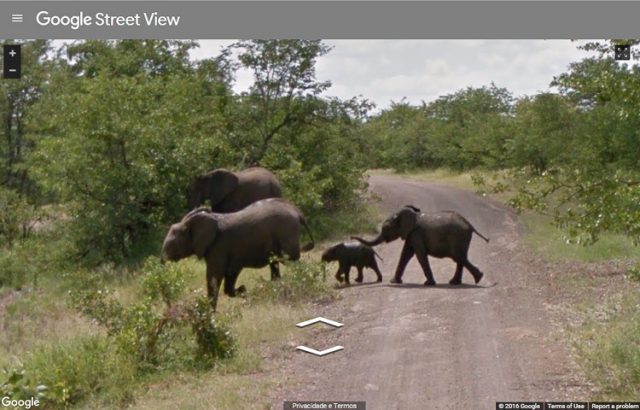Zoom out with the minus button
This screenshot has width=640, height=410.
point(12,70)
